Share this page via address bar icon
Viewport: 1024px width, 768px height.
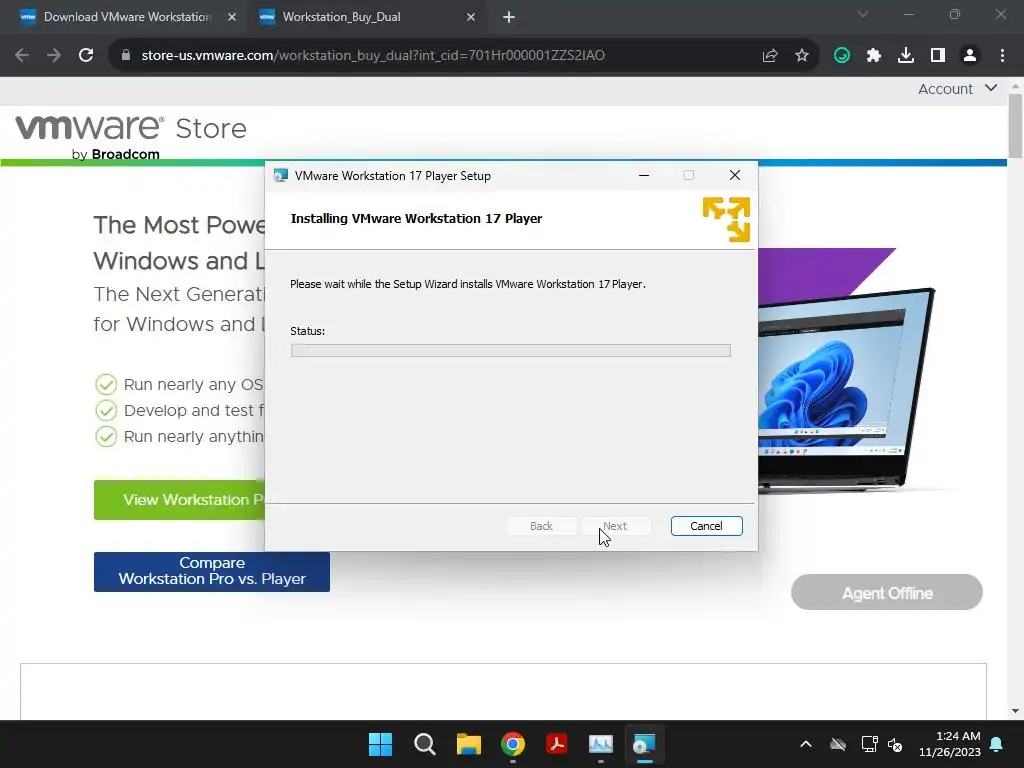(770, 56)
